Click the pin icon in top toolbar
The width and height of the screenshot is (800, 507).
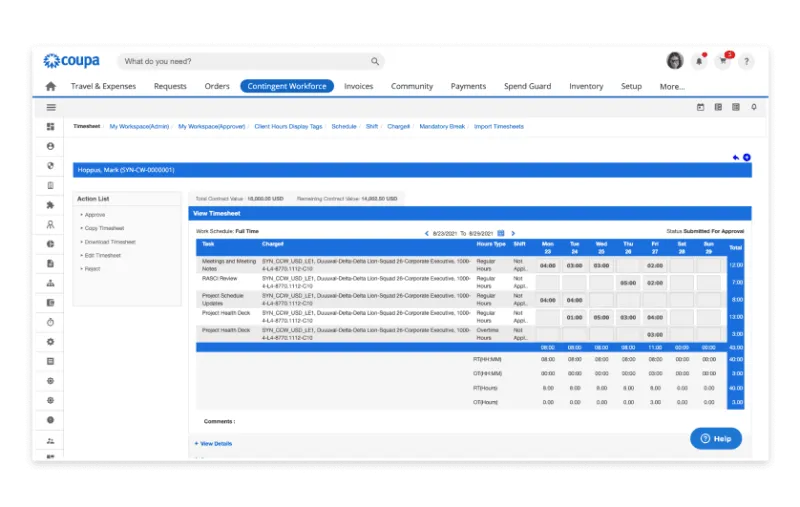click(754, 107)
